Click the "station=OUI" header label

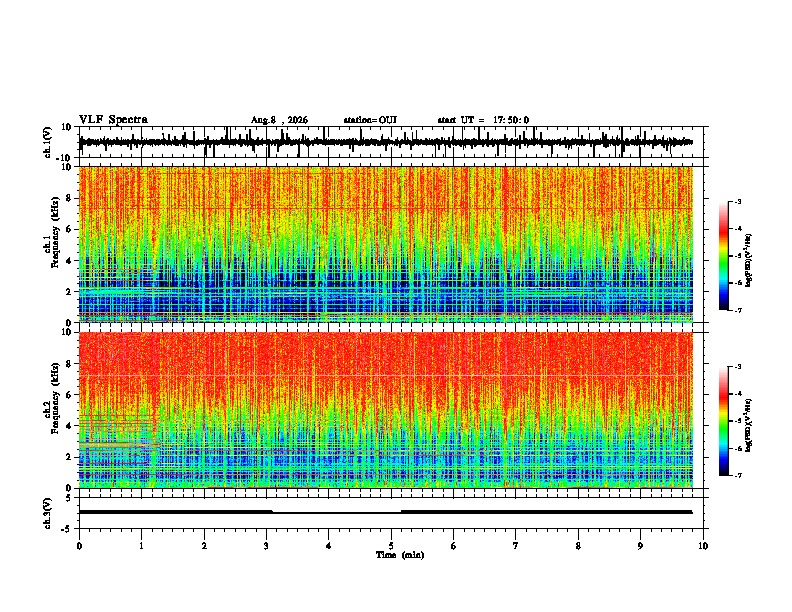click(x=370, y=120)
